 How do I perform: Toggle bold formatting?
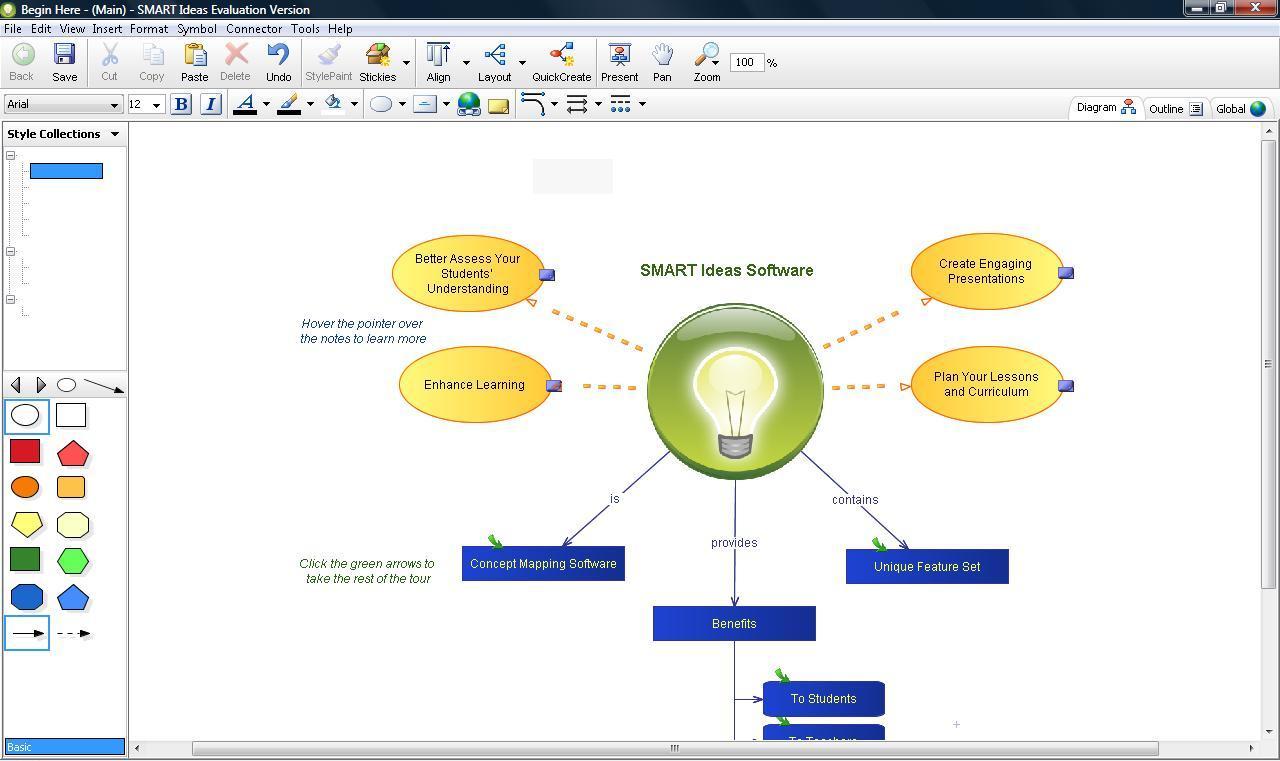click(181, 104)
